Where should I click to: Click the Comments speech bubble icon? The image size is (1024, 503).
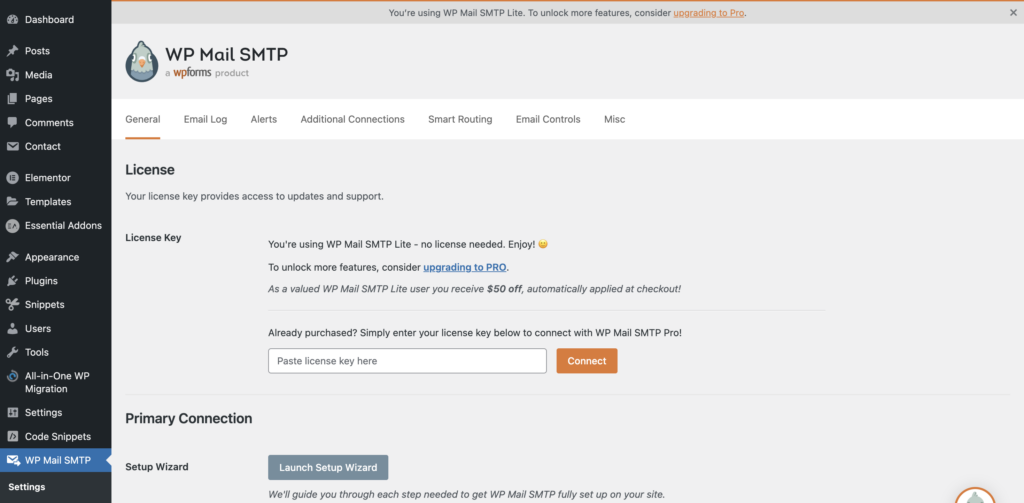pos(12,123)
